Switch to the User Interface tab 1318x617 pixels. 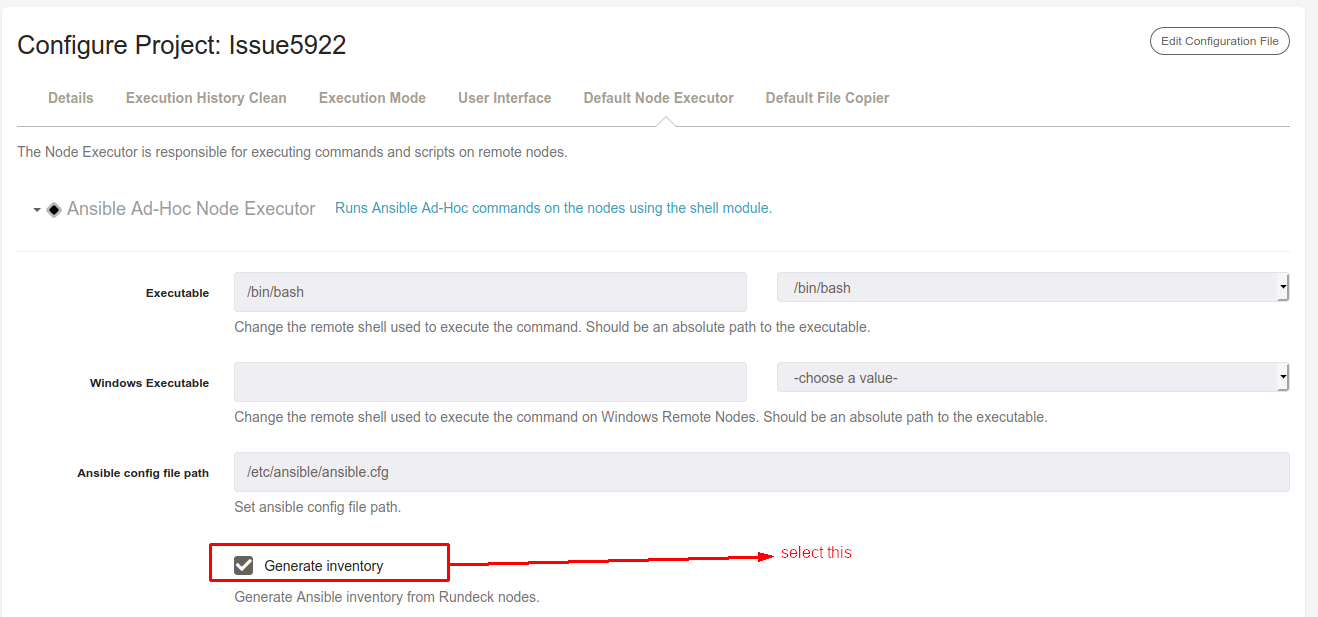click(504, 97)
